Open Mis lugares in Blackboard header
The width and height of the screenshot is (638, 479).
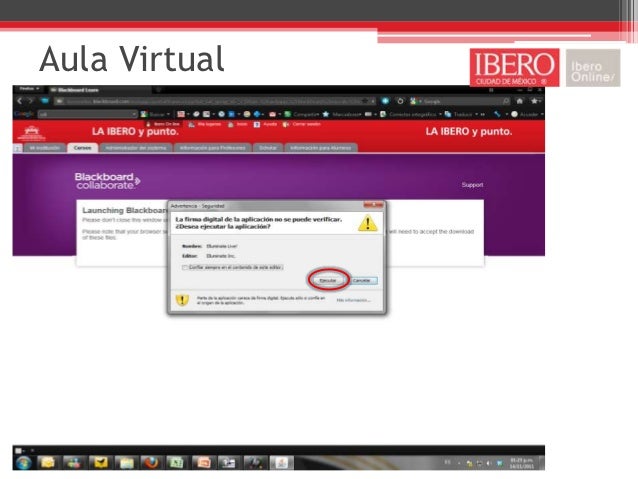click(205, 124)
